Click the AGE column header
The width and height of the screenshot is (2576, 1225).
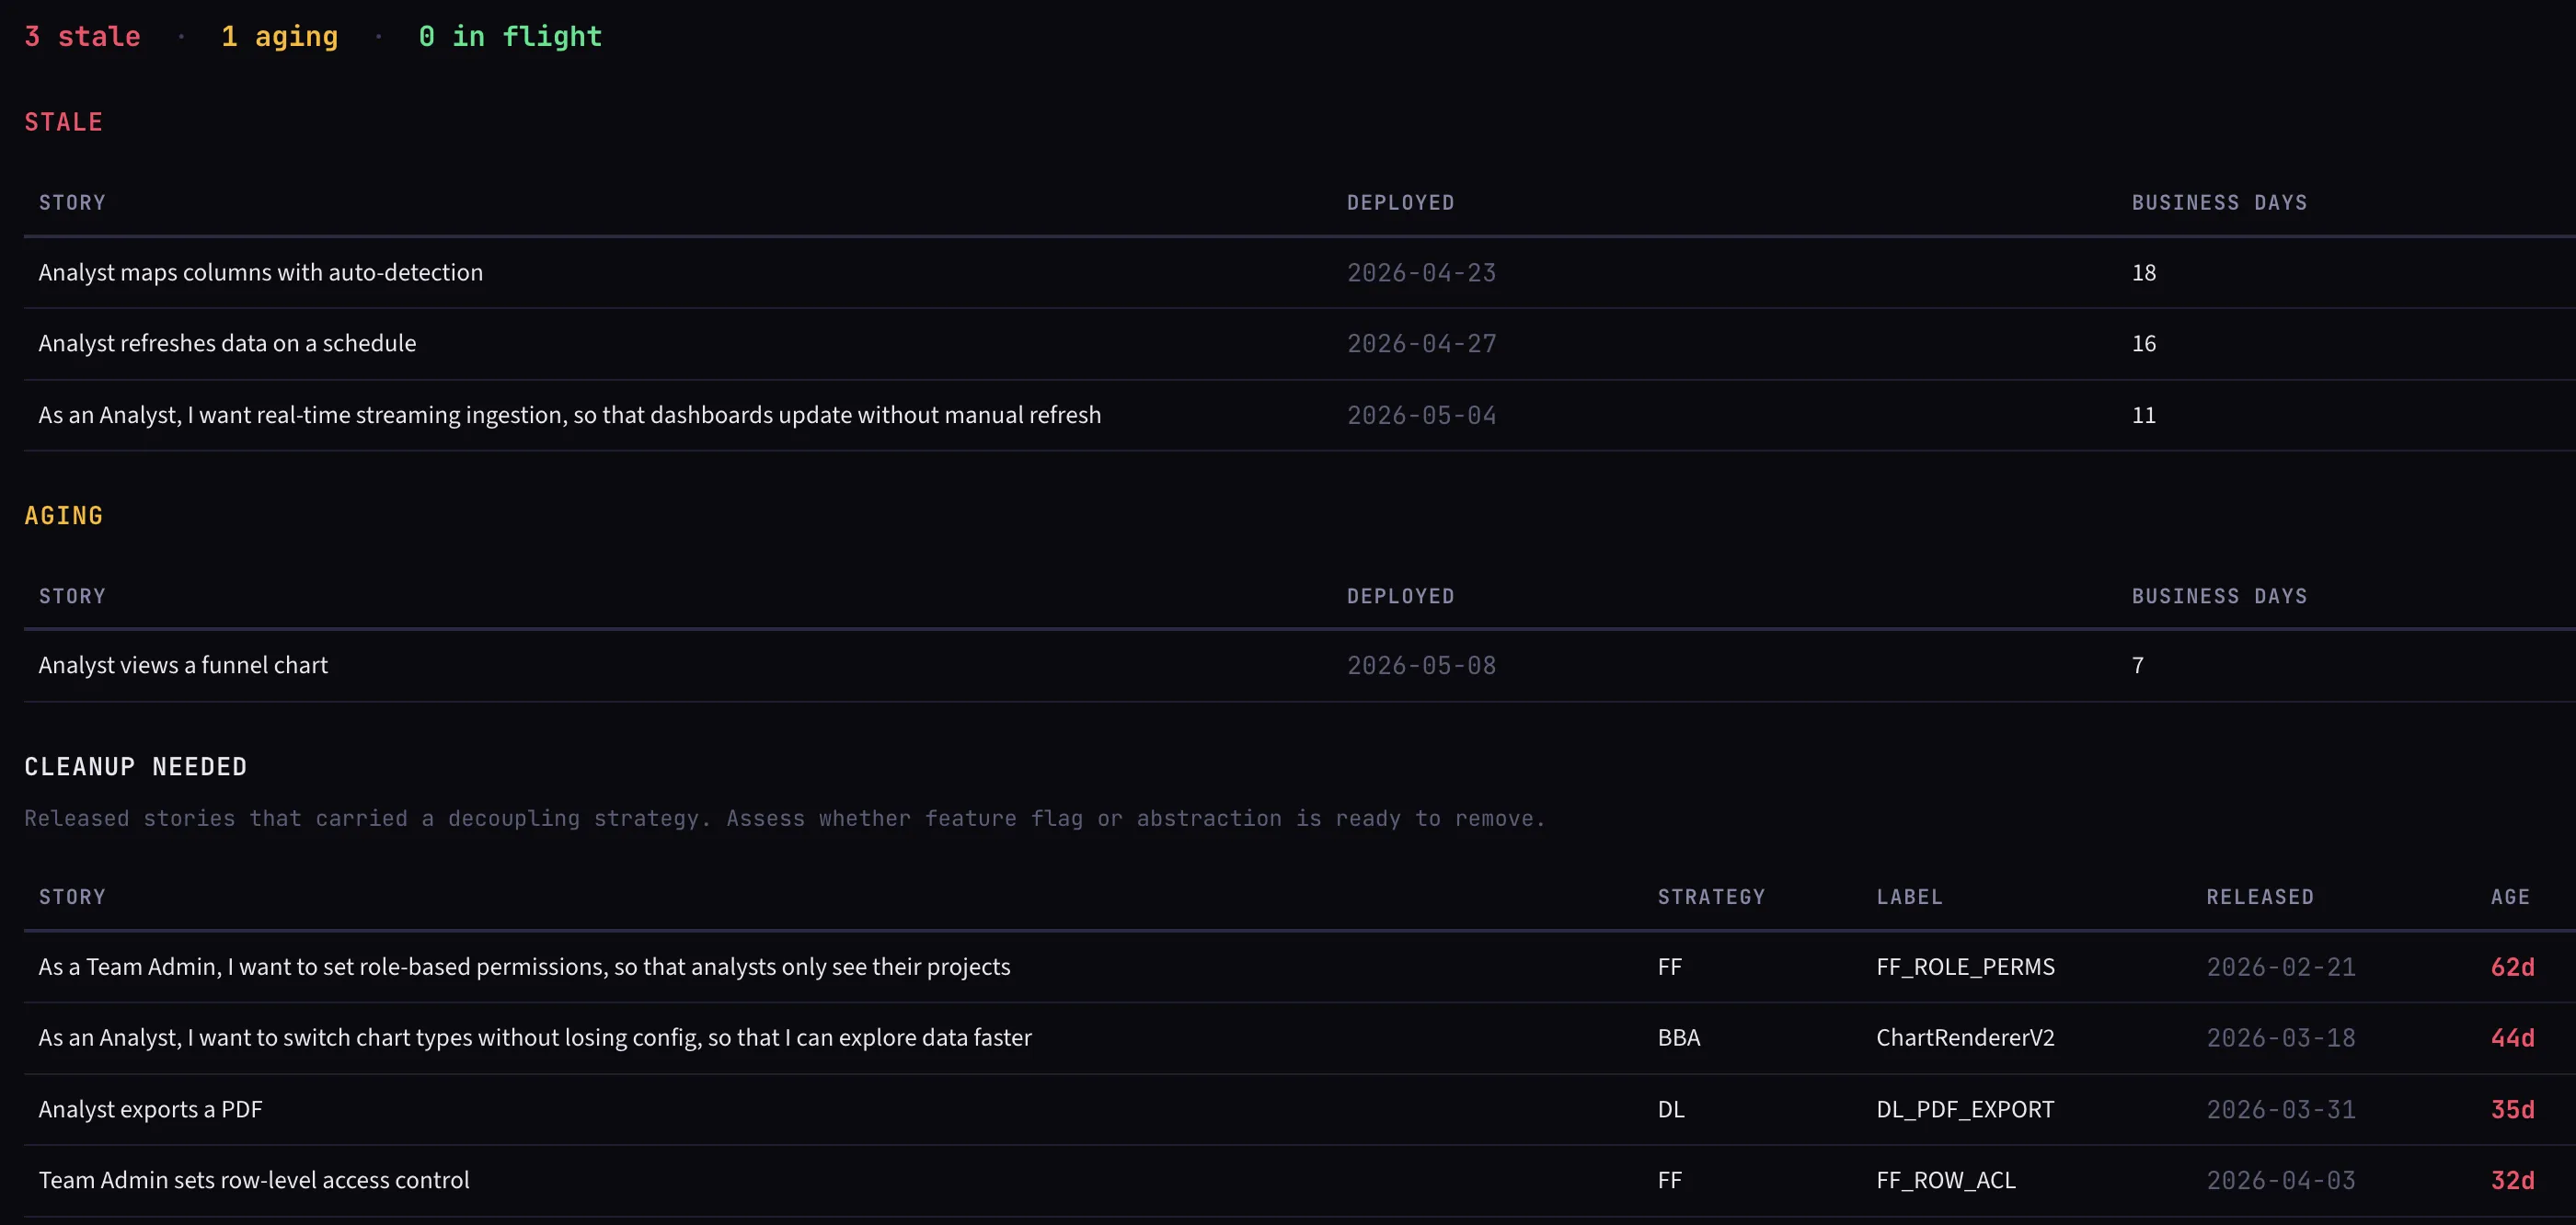(2510, 898)
